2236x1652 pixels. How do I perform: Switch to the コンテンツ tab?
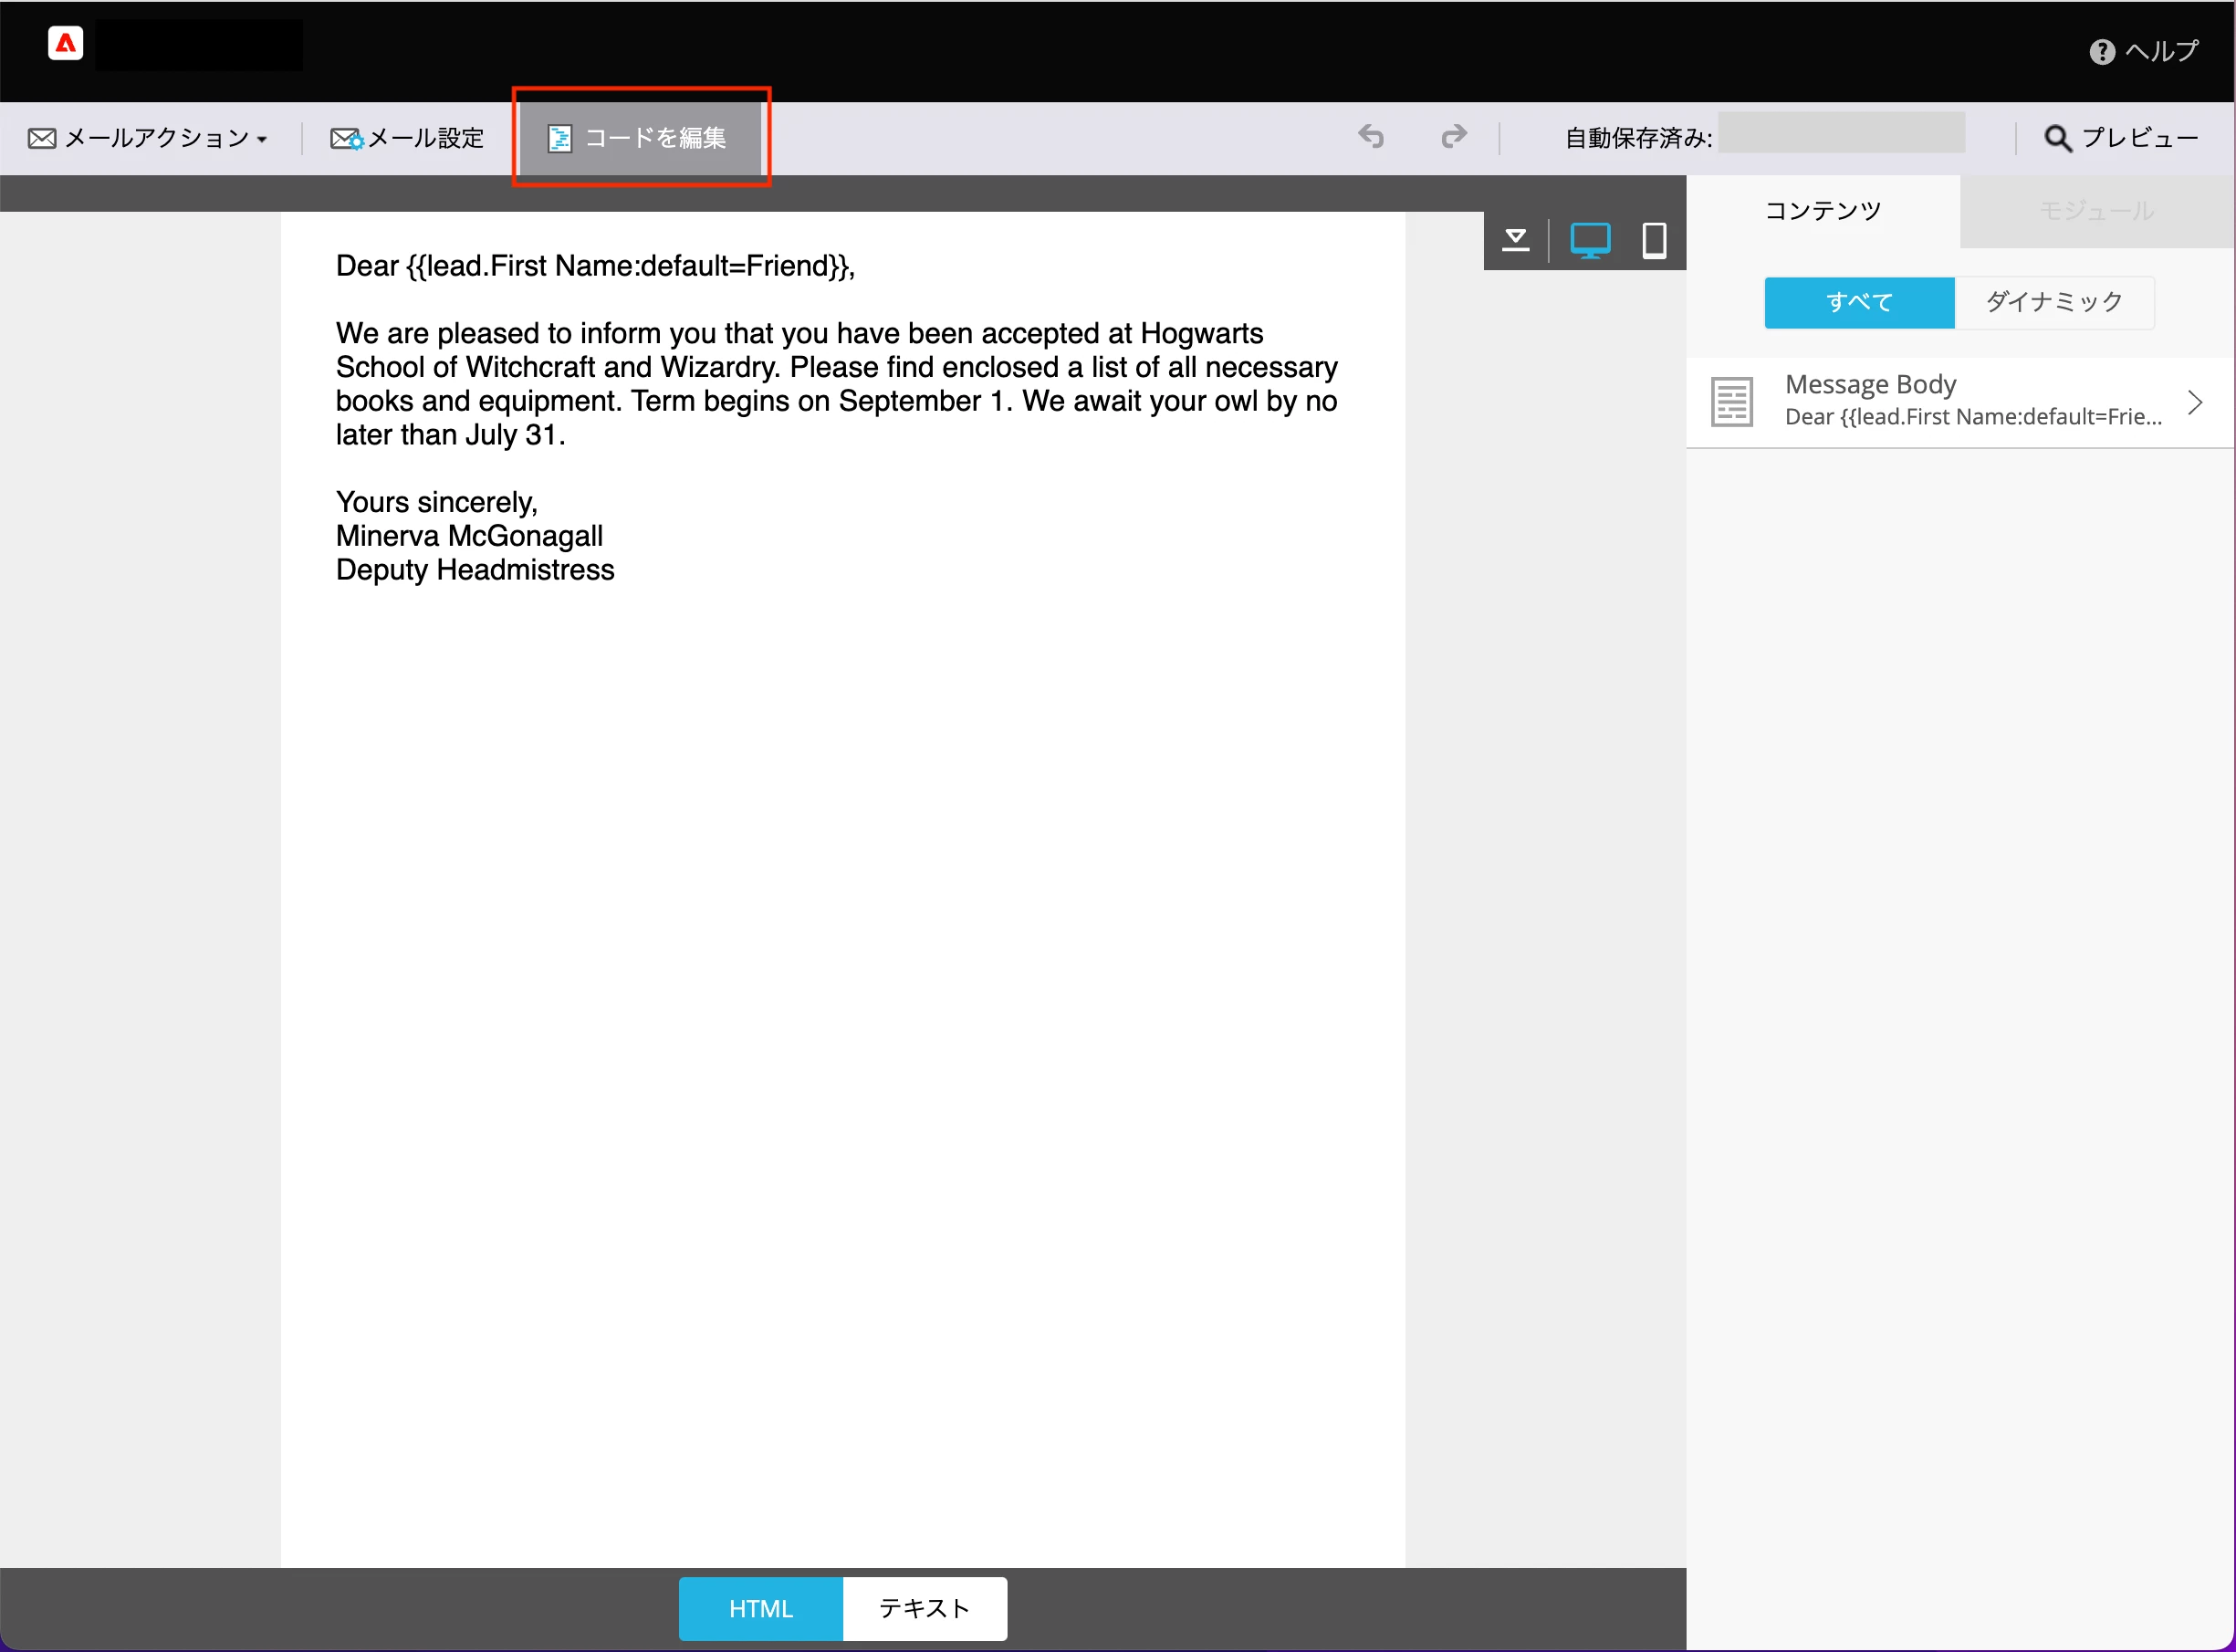pyautogui.click(x=1822, y=211)
